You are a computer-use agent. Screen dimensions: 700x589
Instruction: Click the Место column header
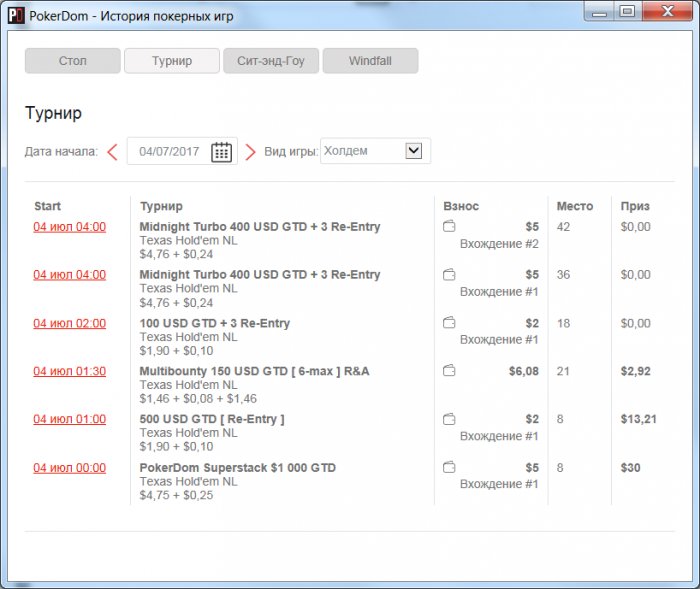[x=575, y=206]
